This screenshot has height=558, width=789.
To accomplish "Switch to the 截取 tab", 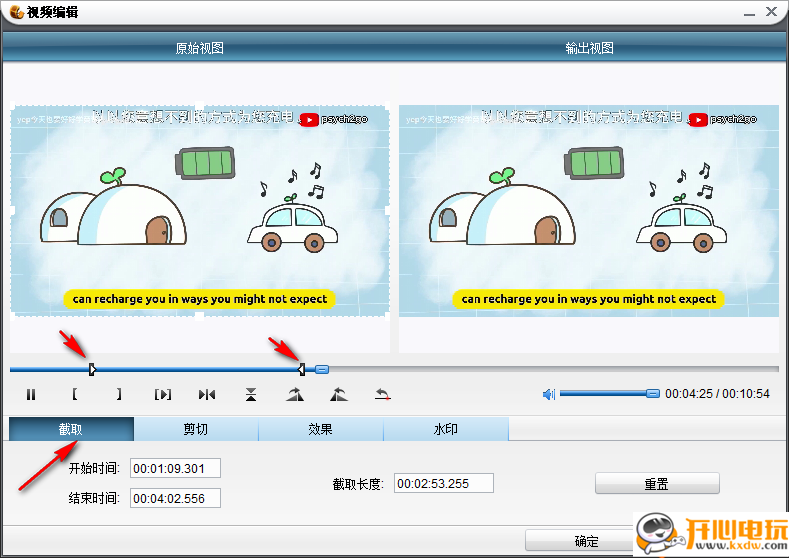I will tap(71, 429).
